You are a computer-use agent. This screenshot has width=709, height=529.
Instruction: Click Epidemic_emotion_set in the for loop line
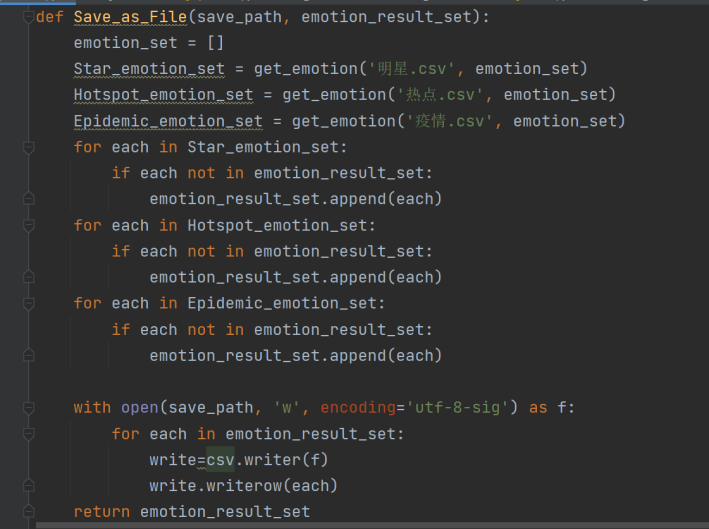click(282, 303)
